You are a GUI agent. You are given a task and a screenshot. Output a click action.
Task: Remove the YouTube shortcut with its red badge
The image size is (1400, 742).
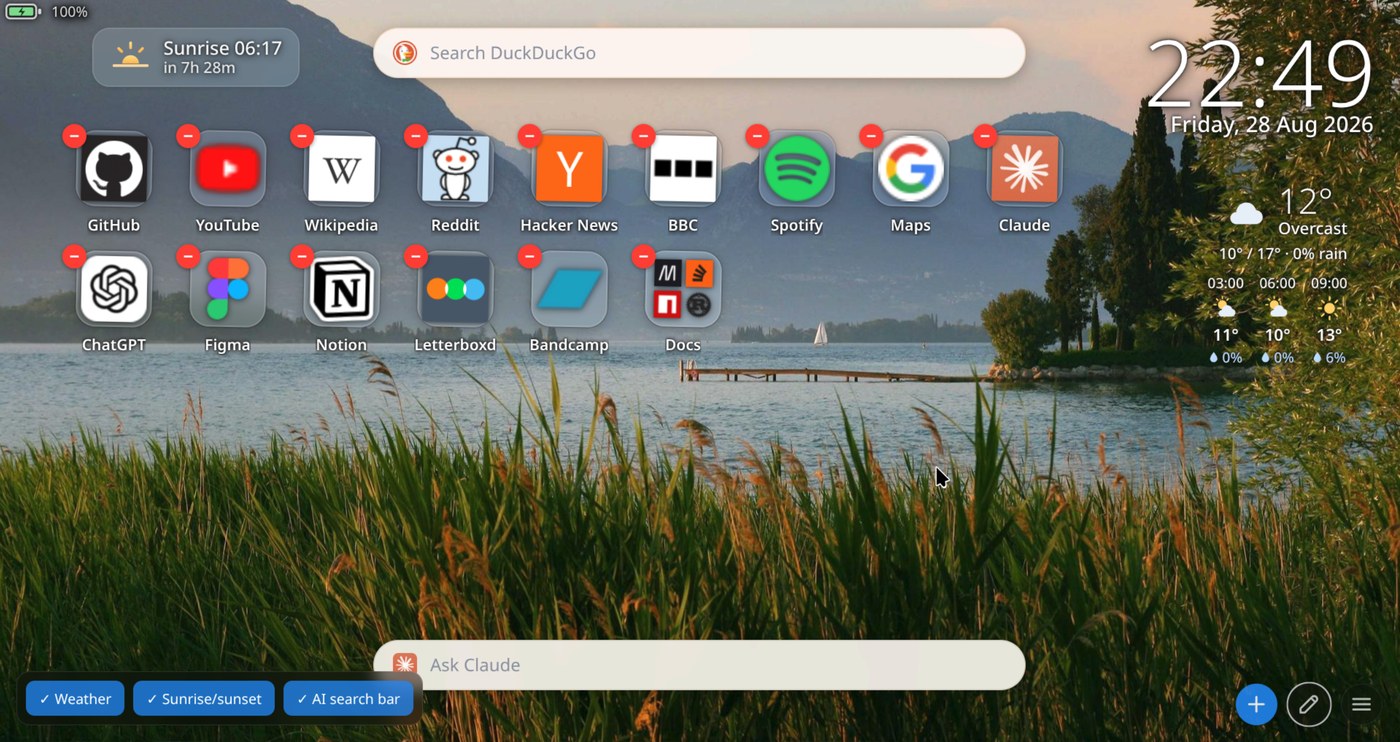(188, 136)
